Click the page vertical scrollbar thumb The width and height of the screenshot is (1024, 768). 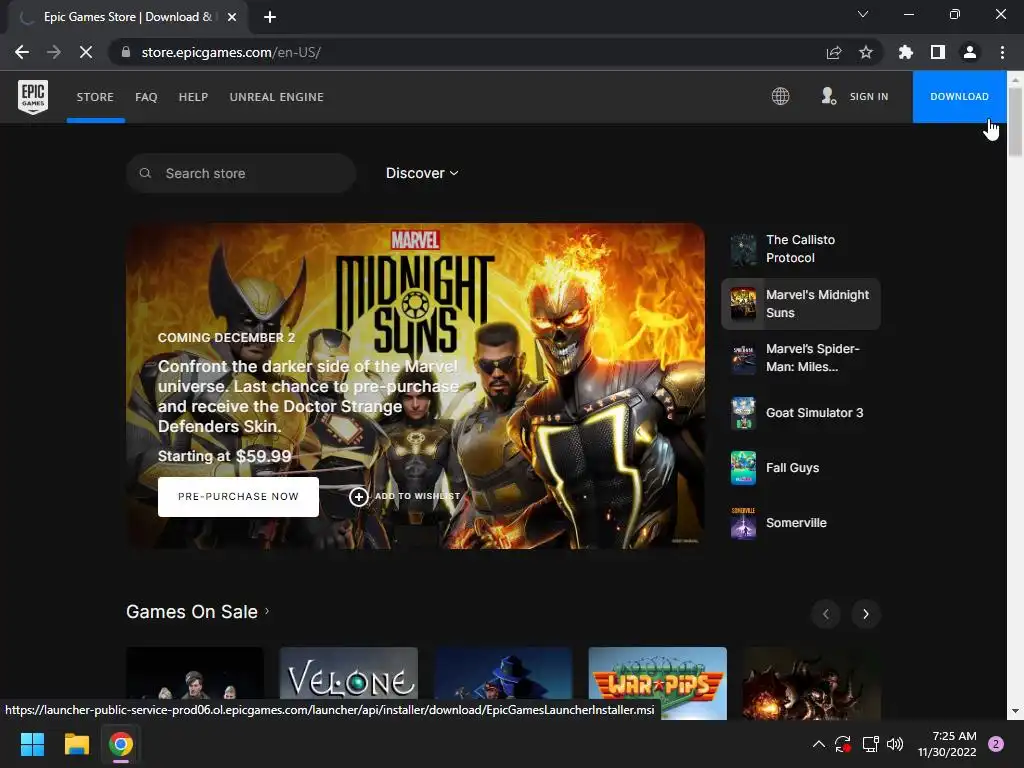(x=1015, y=122)
